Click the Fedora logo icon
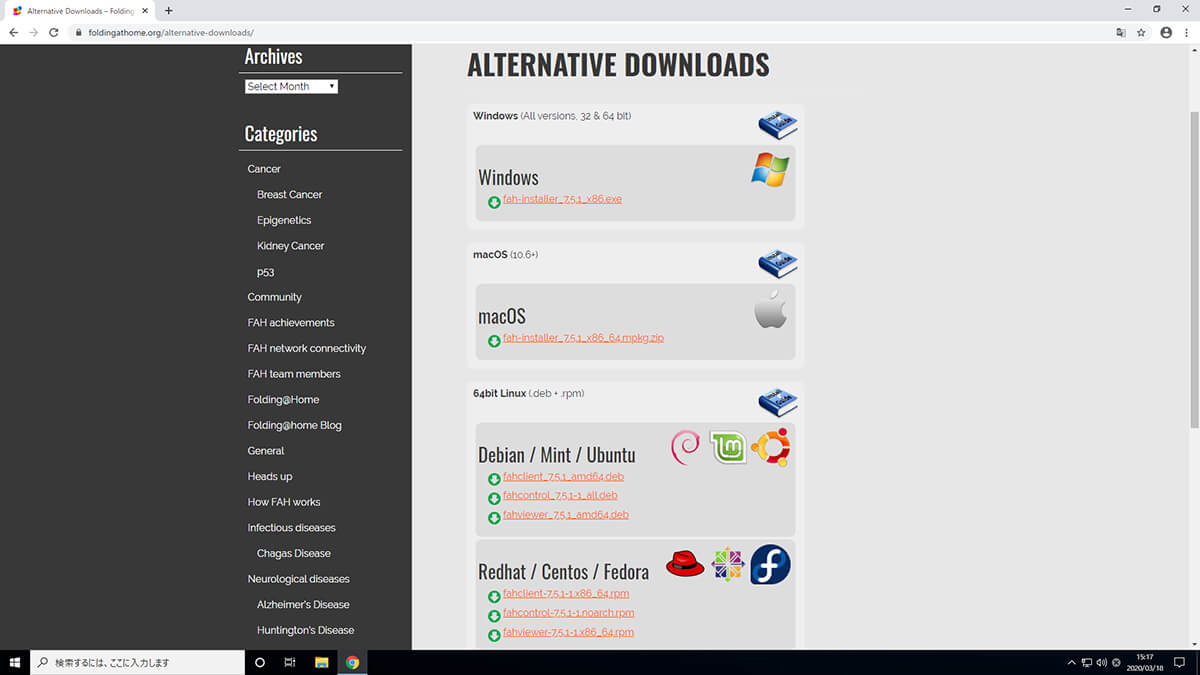This screenshot has width=1200, height=675. (x=771, y=564)
